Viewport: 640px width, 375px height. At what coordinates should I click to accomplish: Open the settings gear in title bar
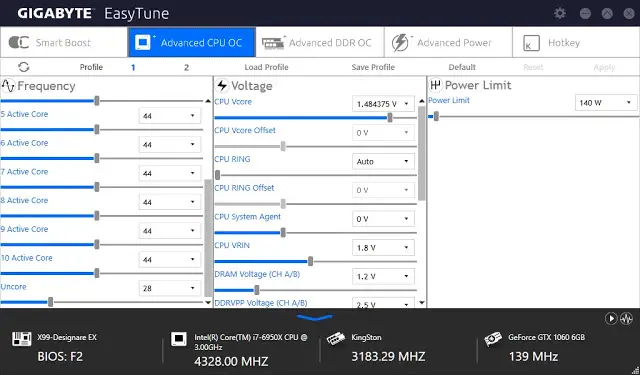tap(560, 13)
